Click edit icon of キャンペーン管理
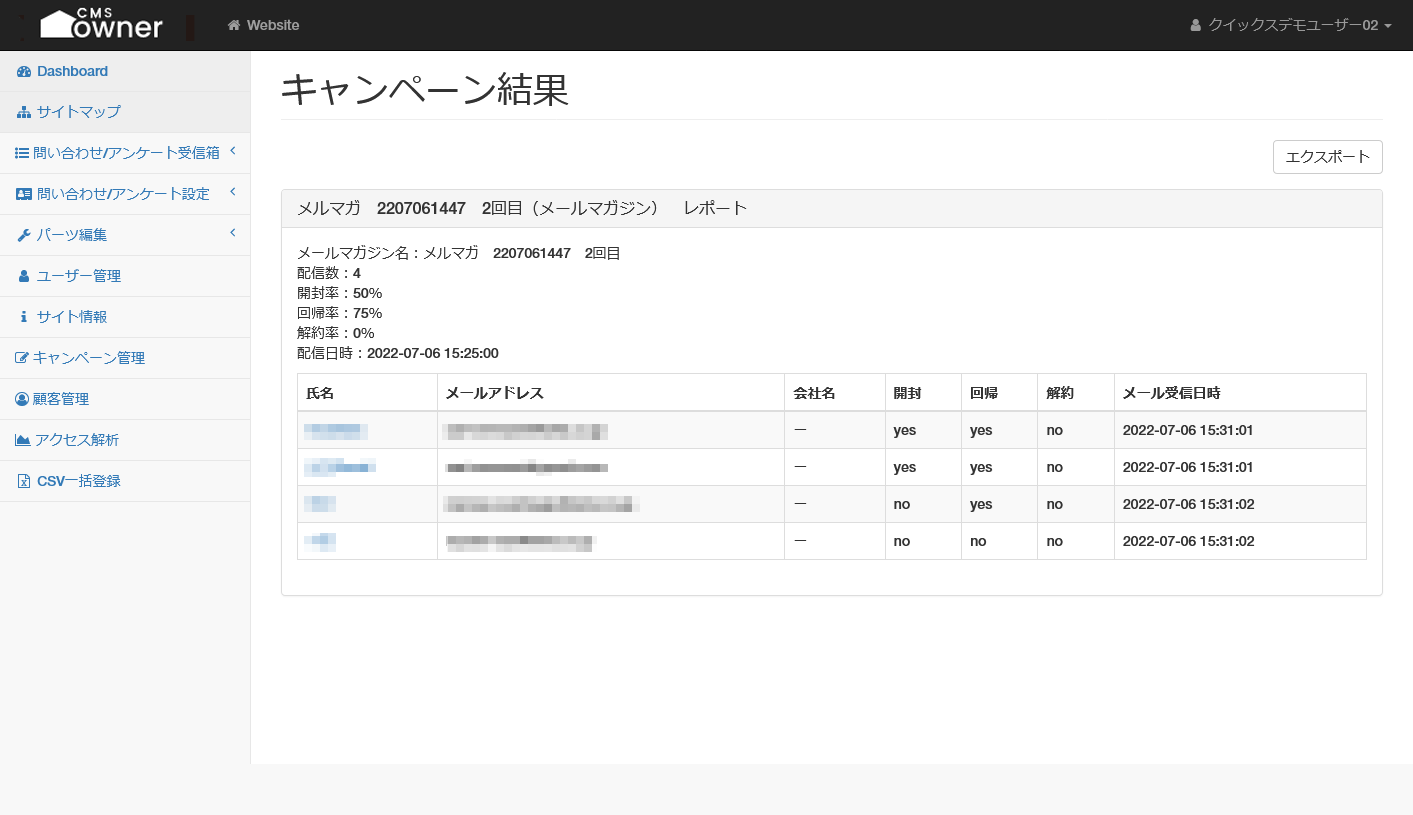The image size is (1413, 815). coord(22,358)
